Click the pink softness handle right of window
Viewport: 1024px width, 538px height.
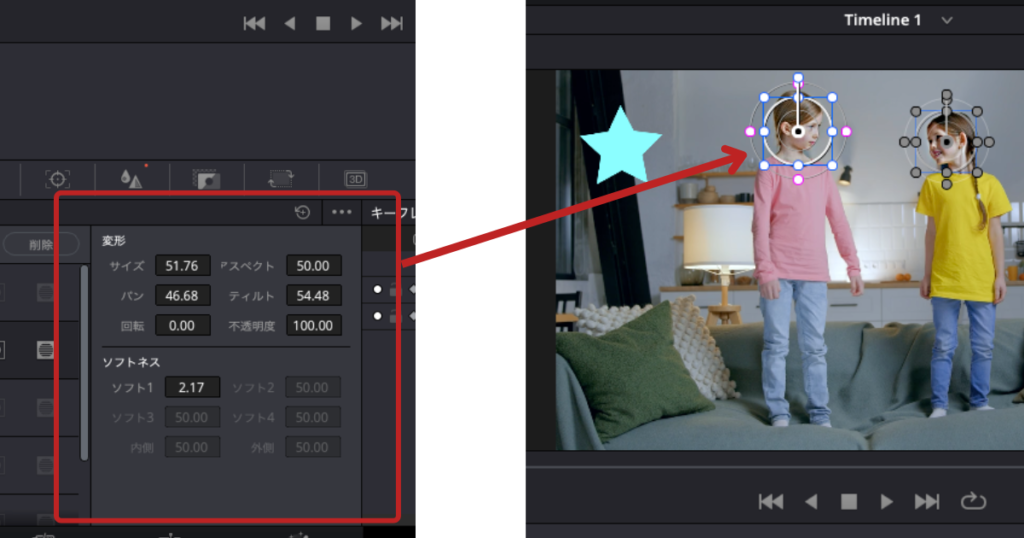click(x=847, y=131)
